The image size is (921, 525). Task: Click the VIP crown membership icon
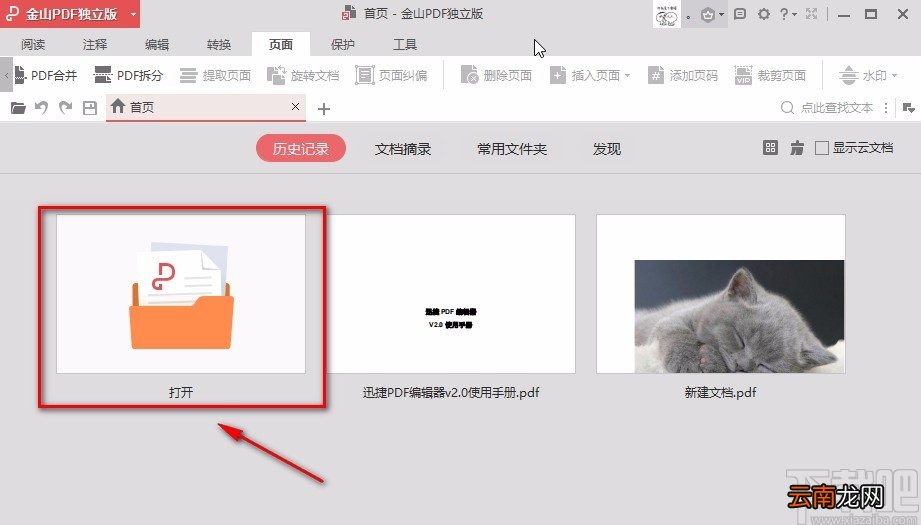pos(708,15)
